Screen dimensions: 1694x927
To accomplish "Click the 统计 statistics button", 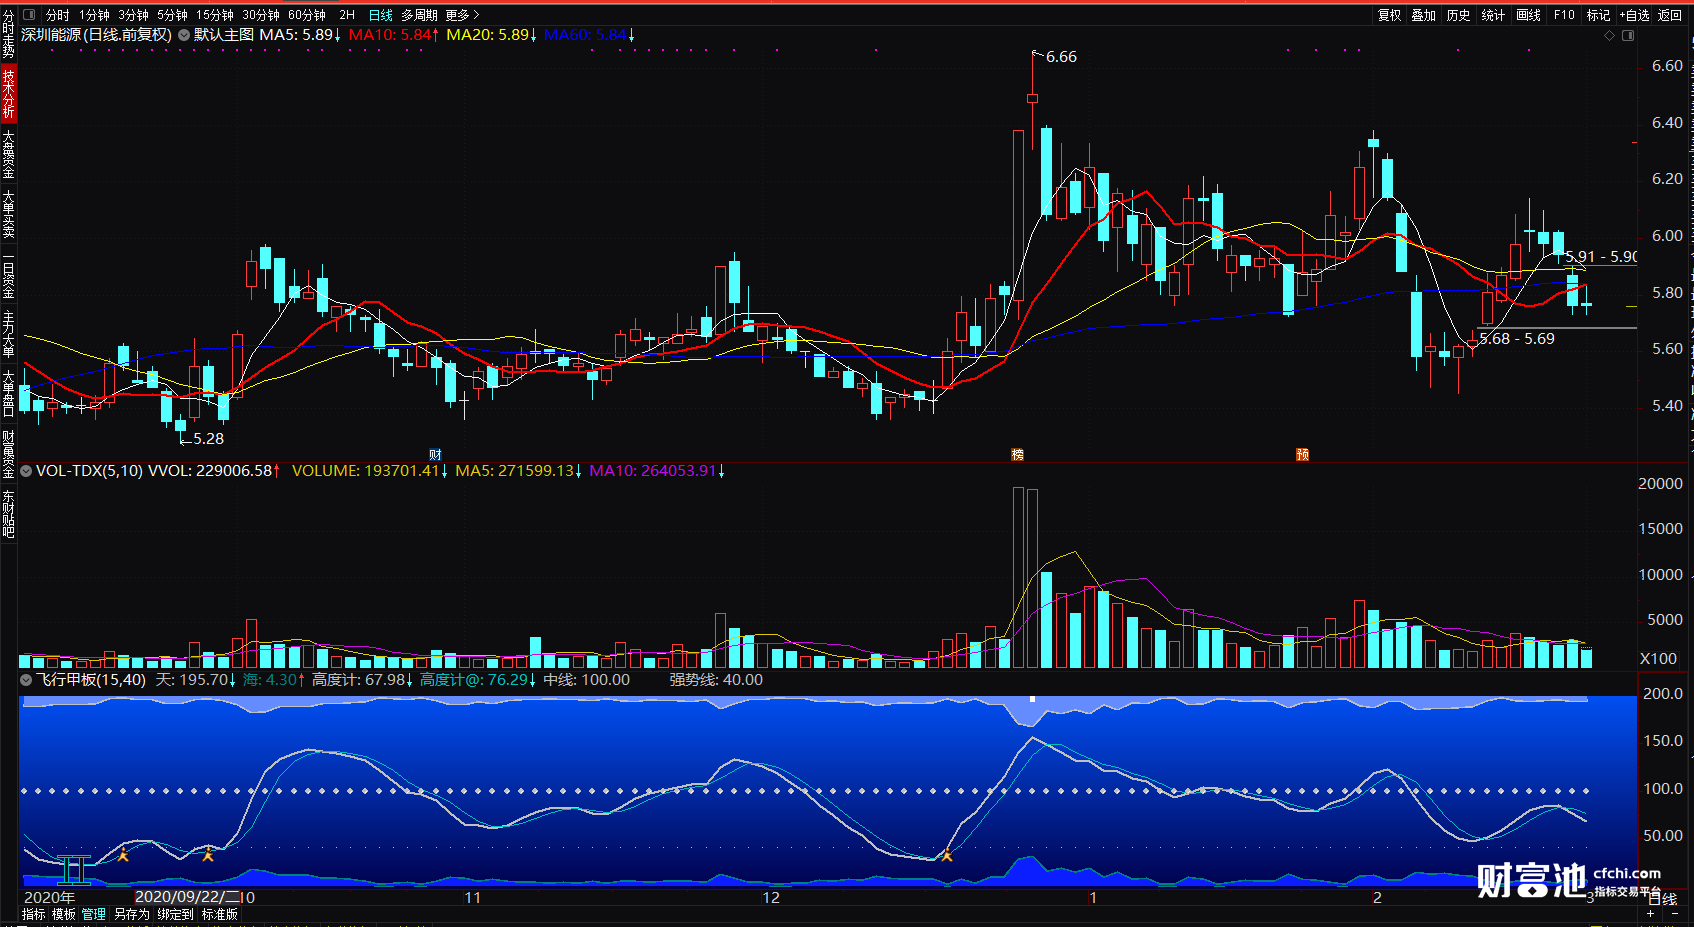I will 1493,15.
